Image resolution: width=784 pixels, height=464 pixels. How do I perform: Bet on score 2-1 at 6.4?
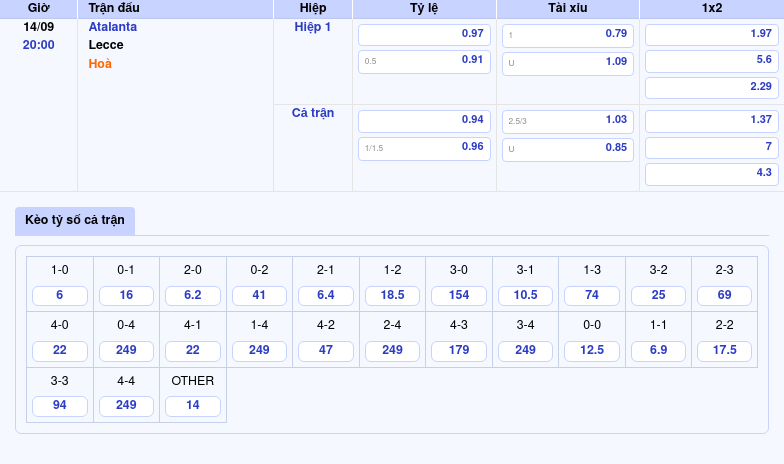(x=326, y=296)
